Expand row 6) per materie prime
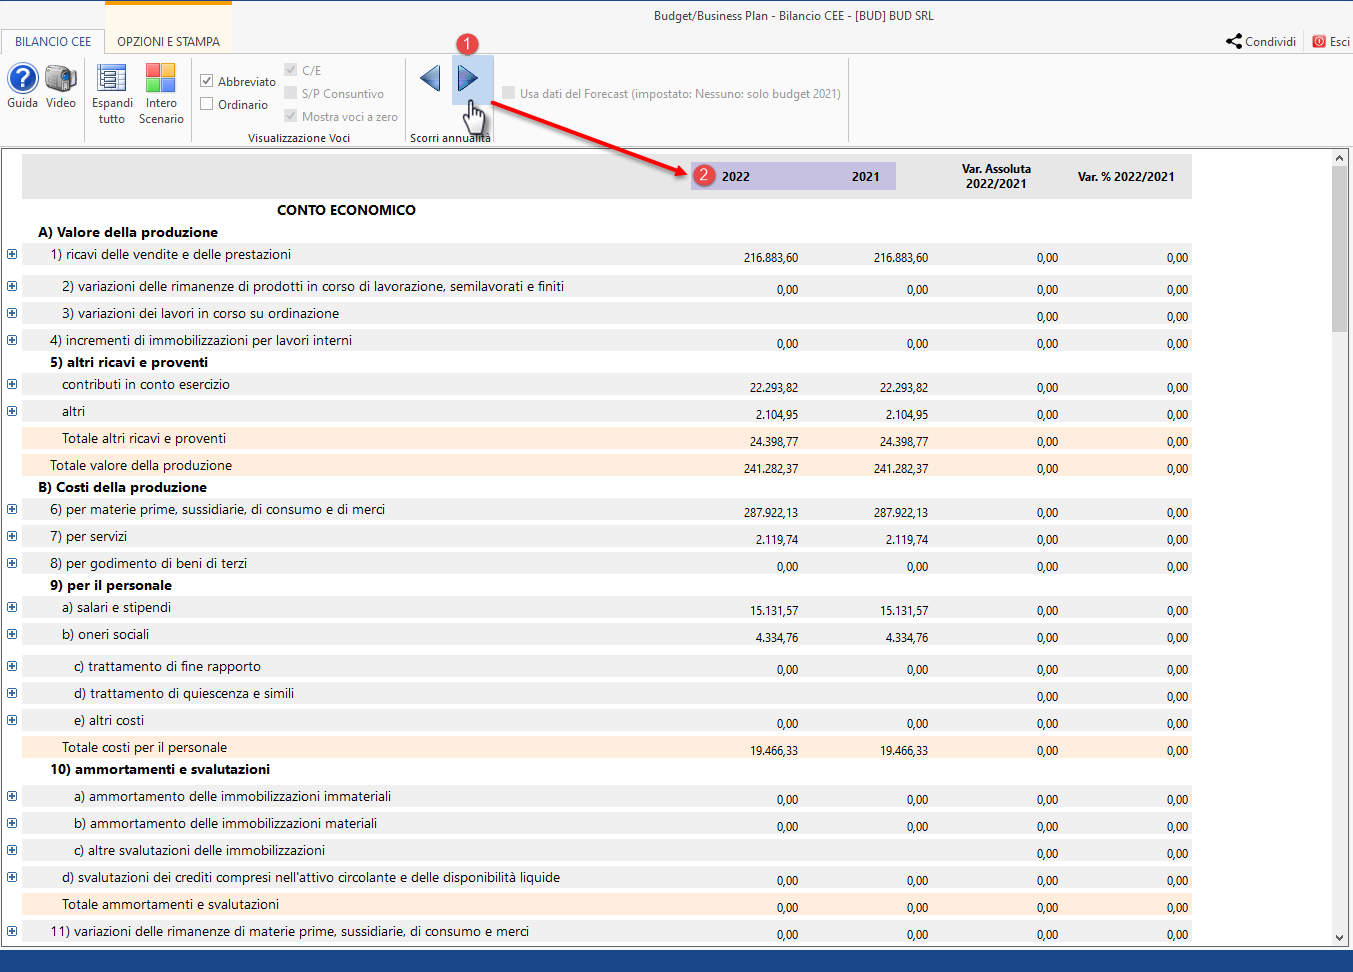The image size is (1353, 972). [x=12, y=509]
